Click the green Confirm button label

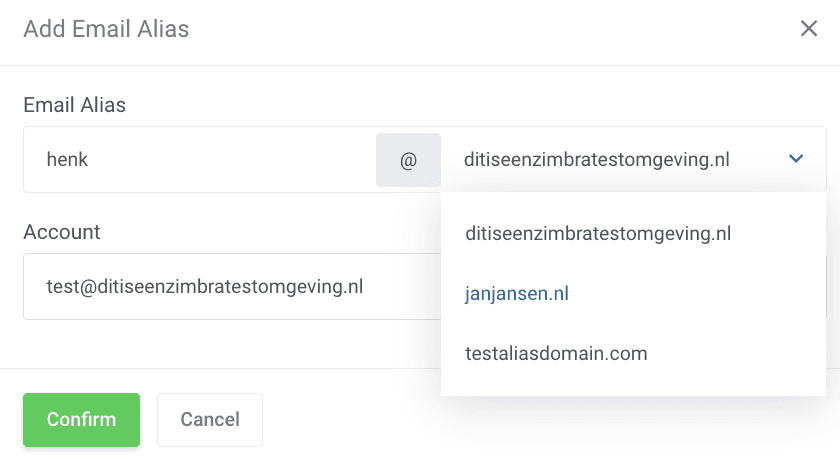point(81,419)
